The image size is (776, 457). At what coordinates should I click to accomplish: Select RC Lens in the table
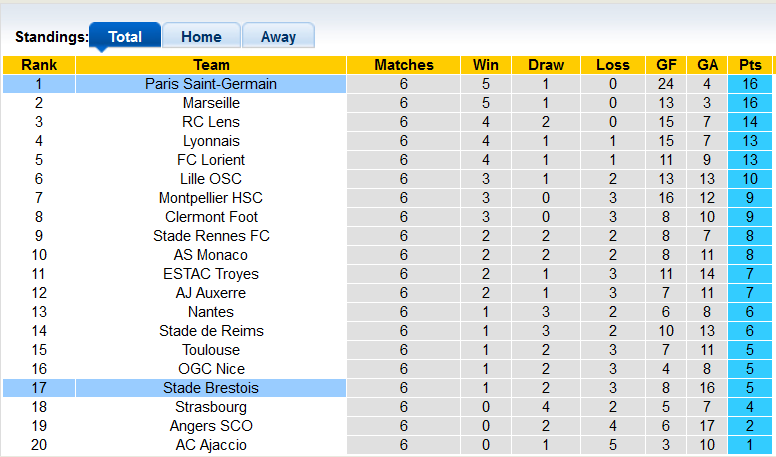pos(211,122)
